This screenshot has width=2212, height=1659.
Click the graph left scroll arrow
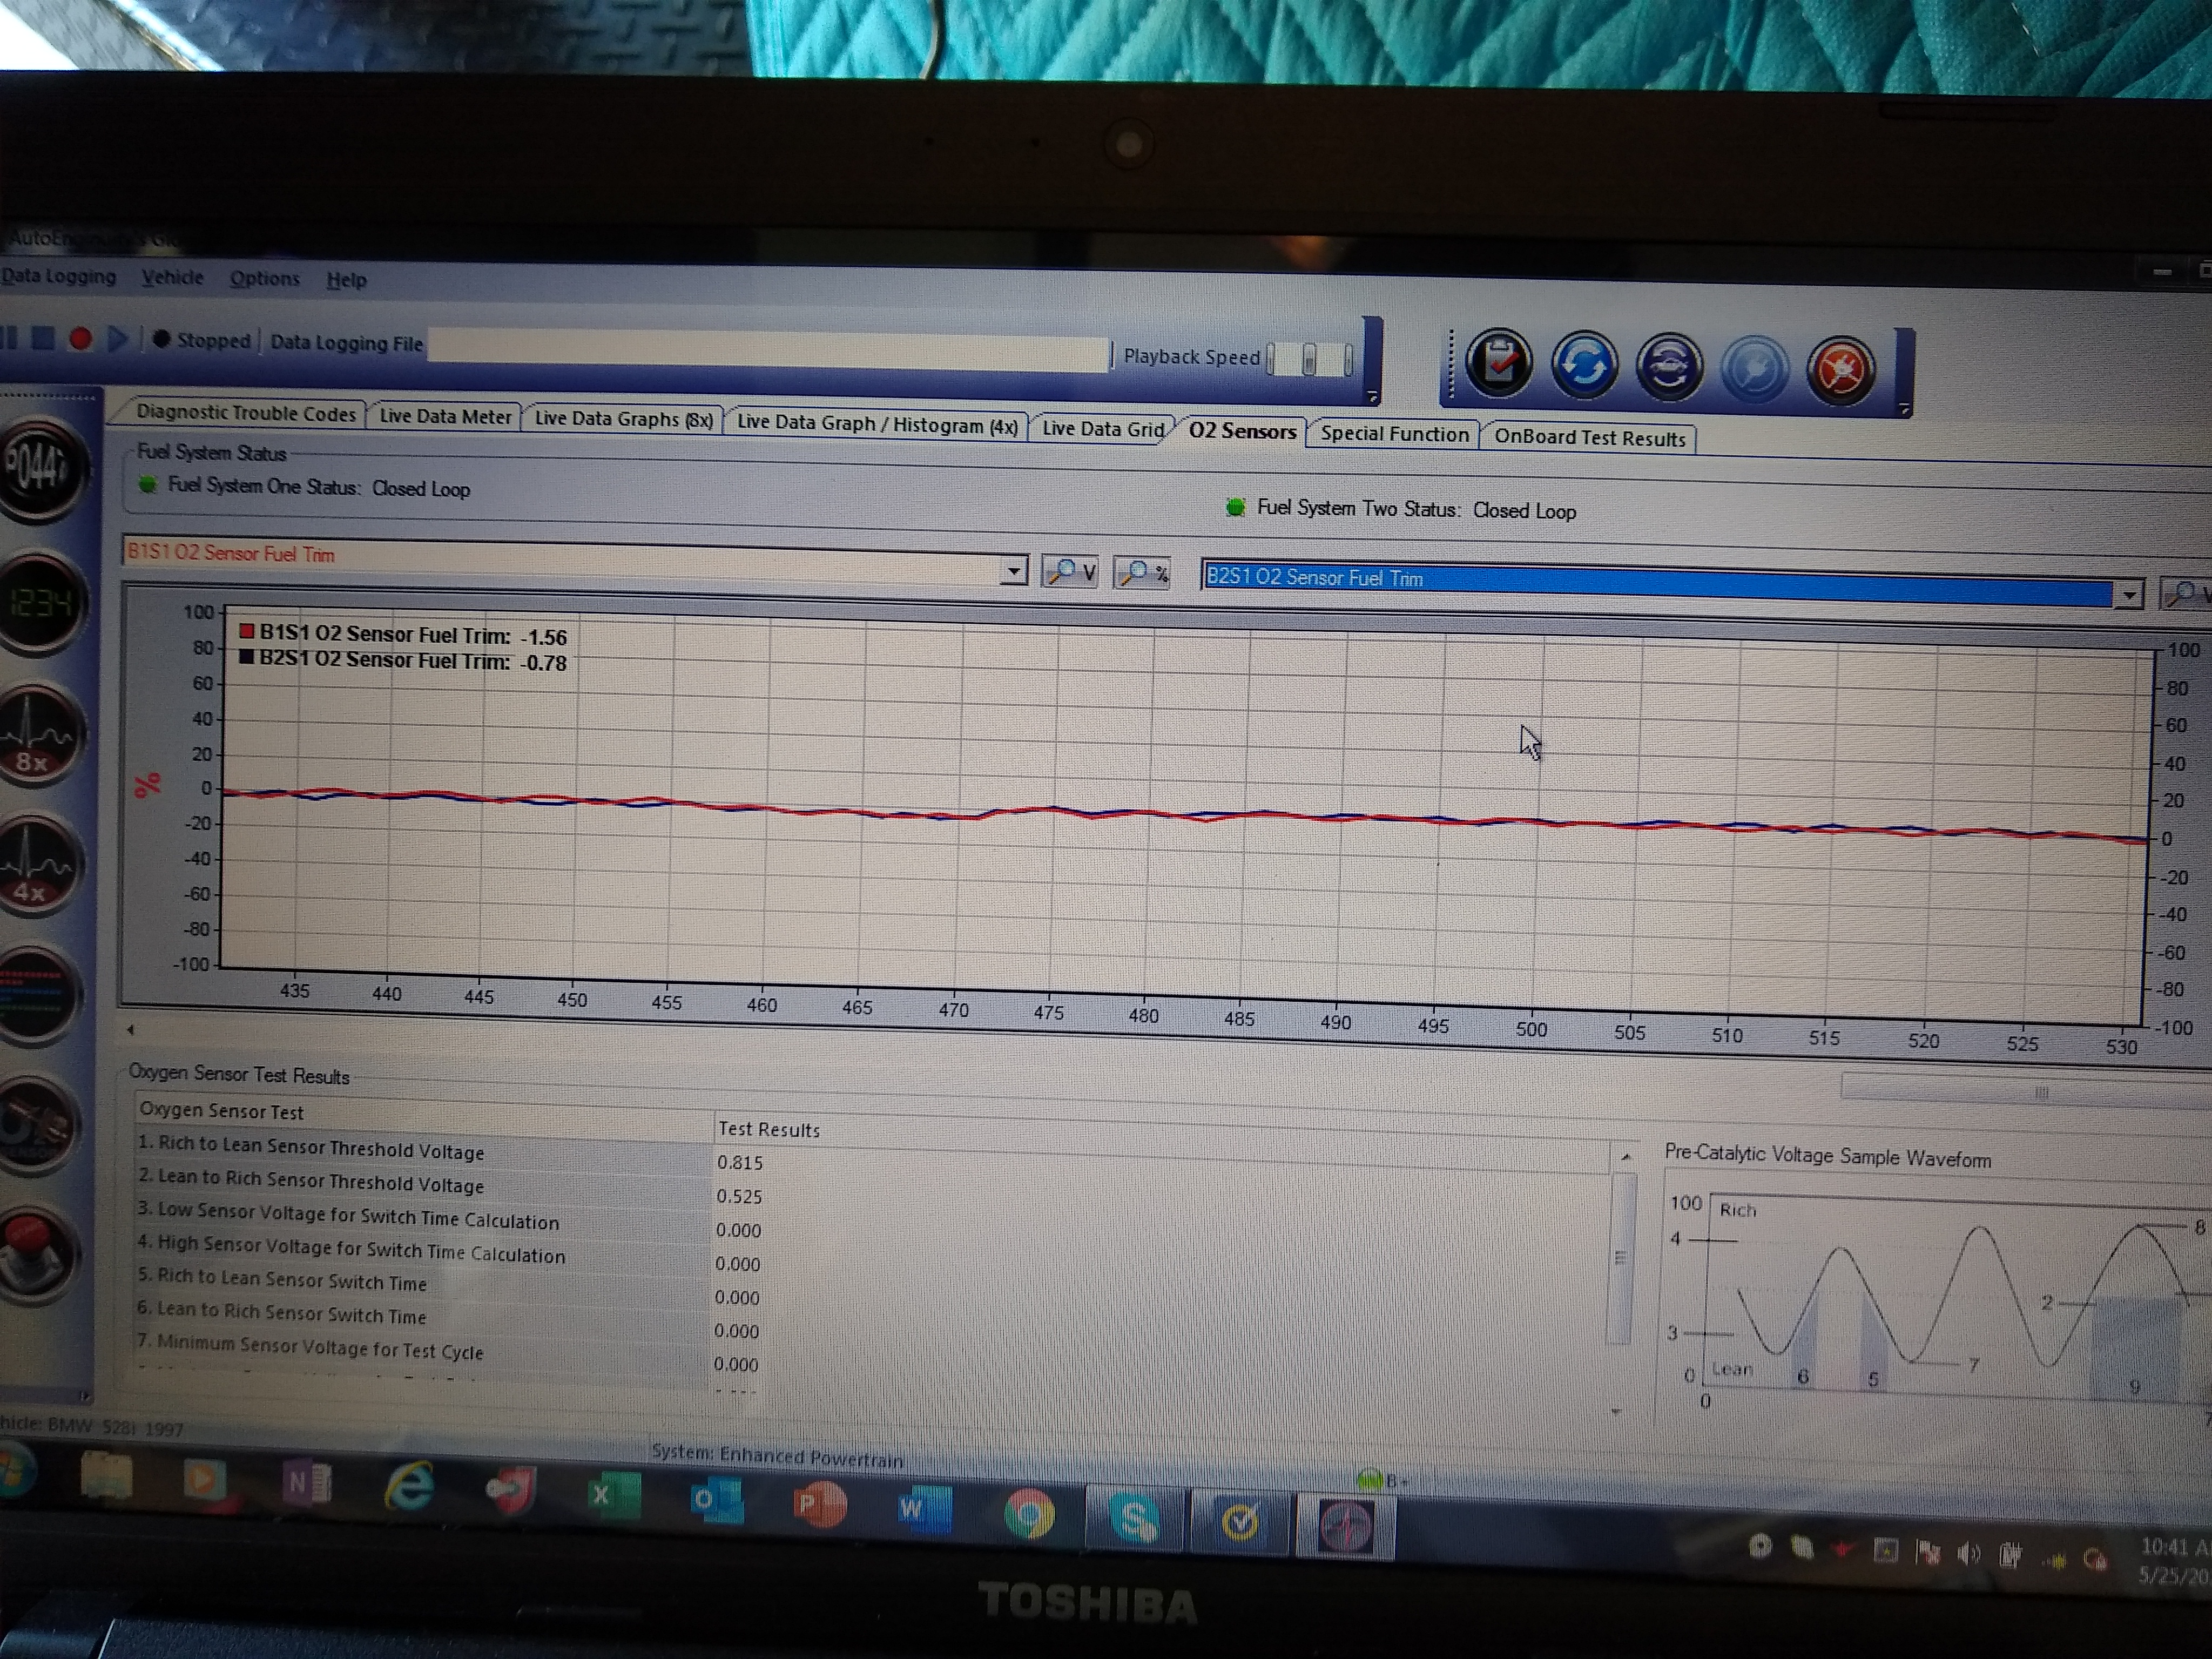[131, 1028]
